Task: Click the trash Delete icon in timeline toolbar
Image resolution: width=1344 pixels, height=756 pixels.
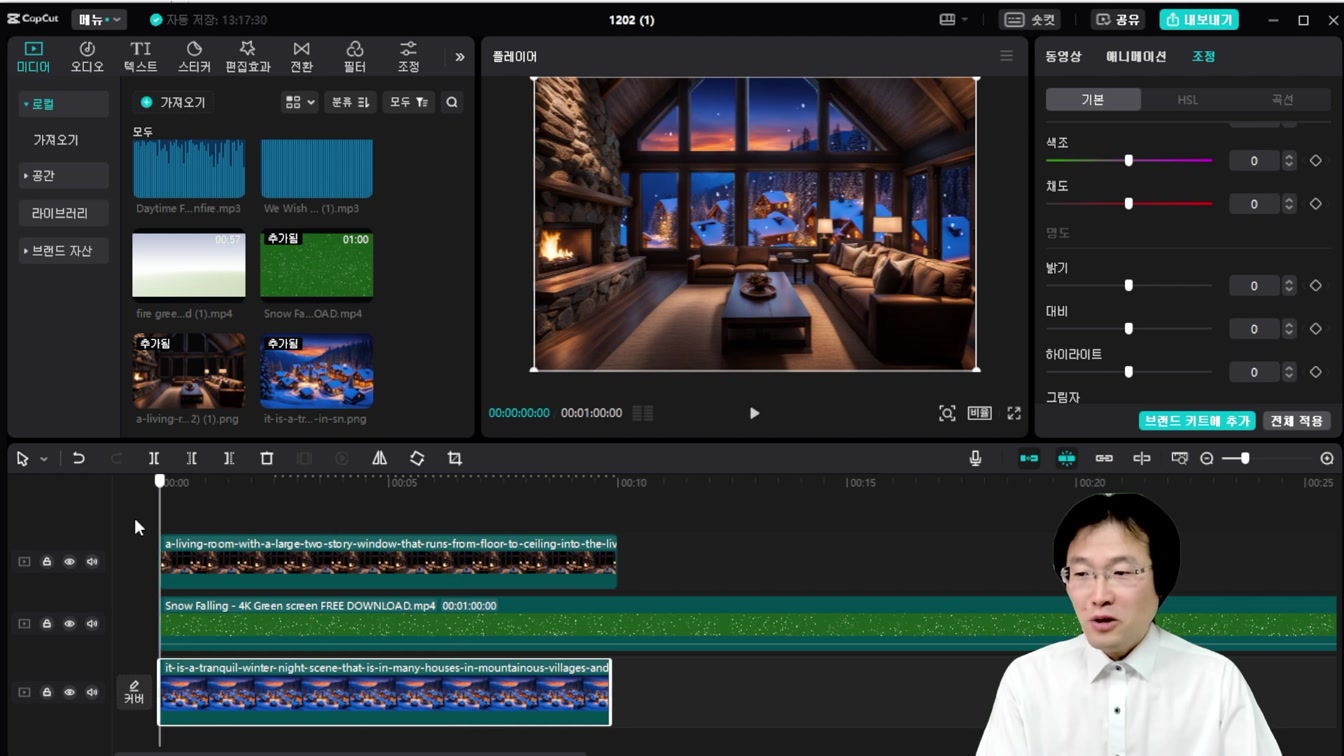Action: (267, 458)
